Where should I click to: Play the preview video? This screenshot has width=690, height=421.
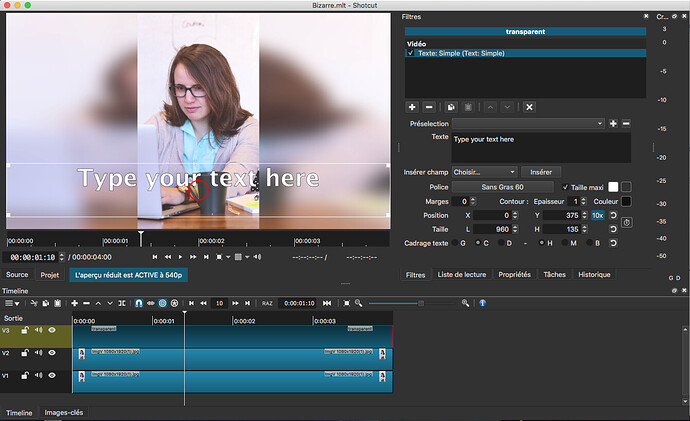click(180, 257)
